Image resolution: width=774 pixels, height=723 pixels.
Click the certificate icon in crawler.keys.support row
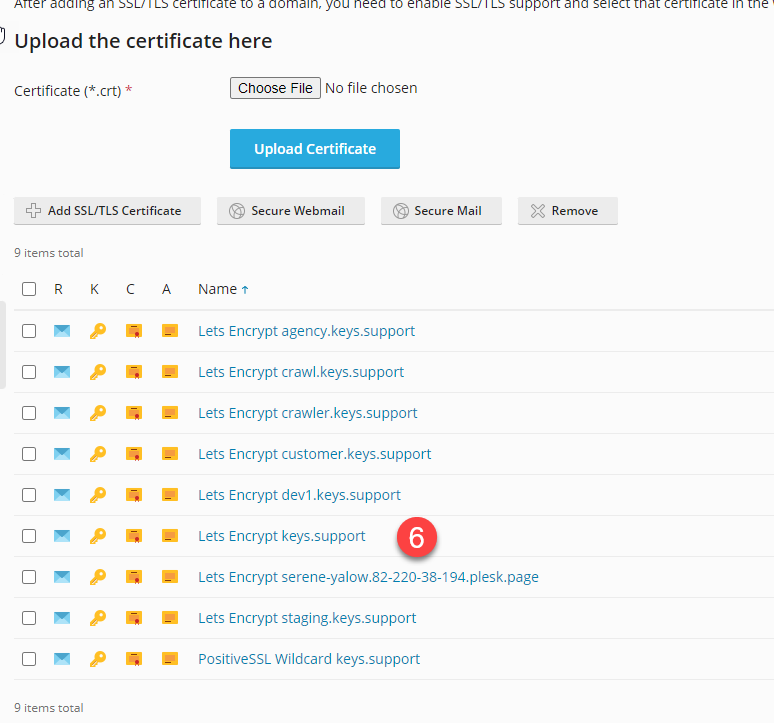pyautogui.click(x=133, y=413)
